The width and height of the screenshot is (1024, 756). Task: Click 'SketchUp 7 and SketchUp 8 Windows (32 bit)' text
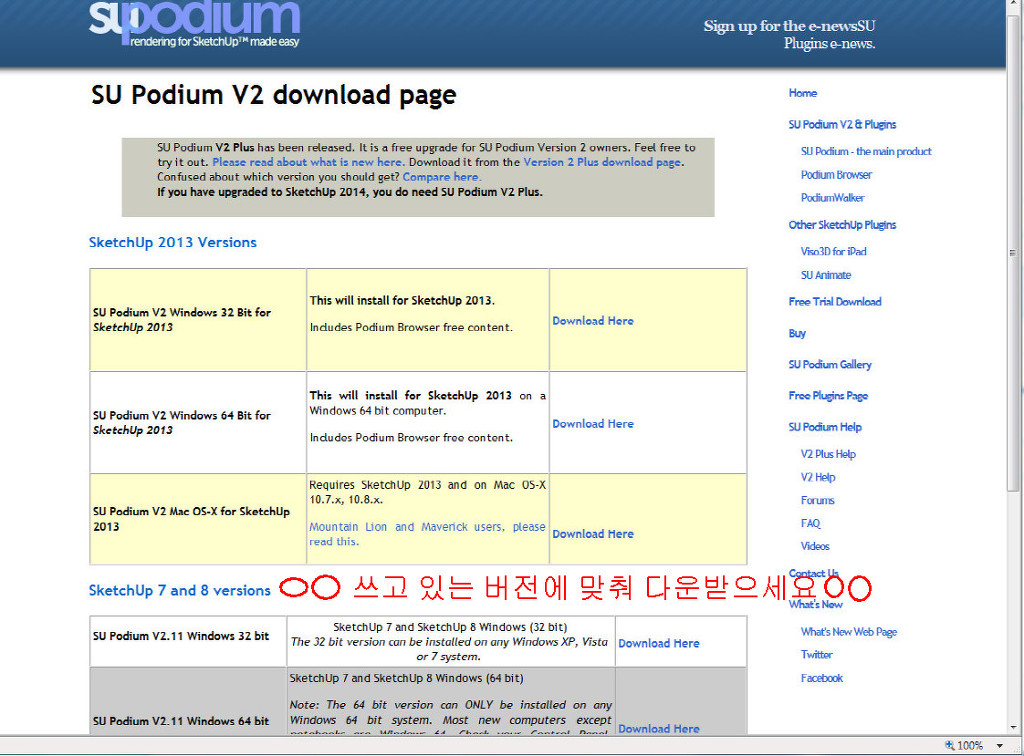click(450, 627)
